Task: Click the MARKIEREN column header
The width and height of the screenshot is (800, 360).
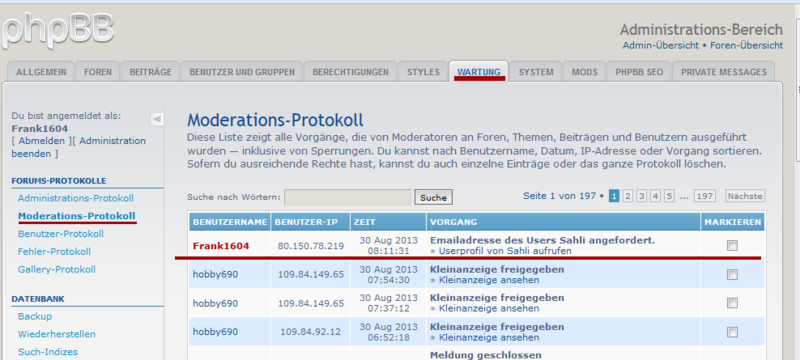Action: pyautogui.click(x=733, y=222)
